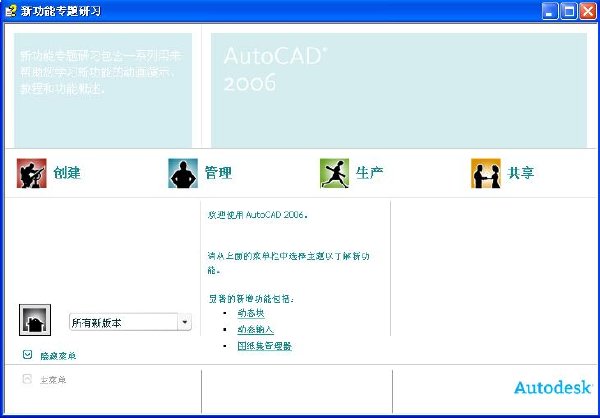Close the 新功能专题研习 window
The image size is (600, 418).
click(x=587, y=11)
